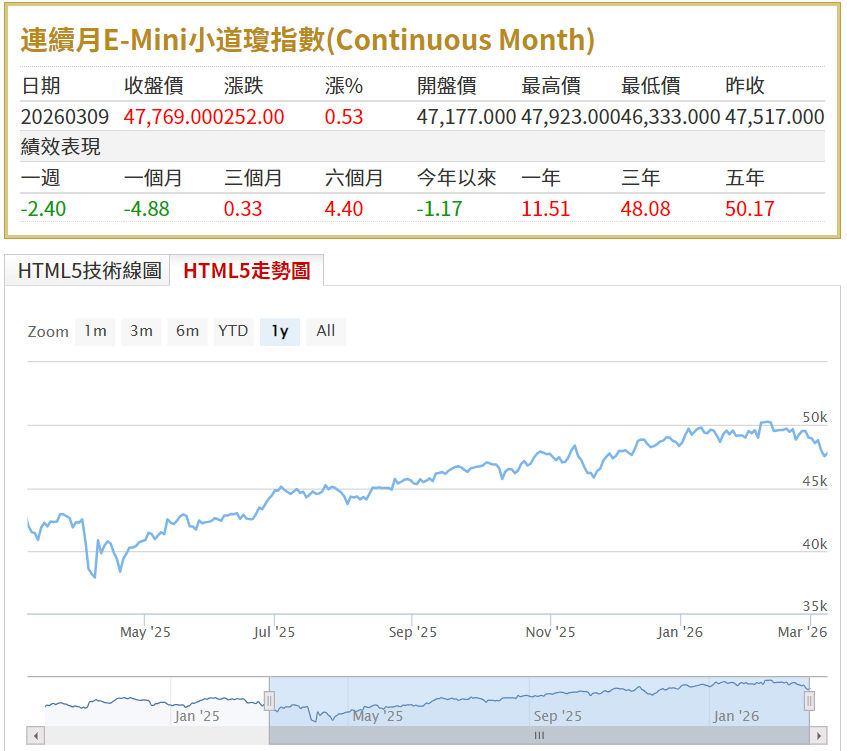847x751 pixels.
Task: Set chart zoom to 1m
Action: (95, 331)
